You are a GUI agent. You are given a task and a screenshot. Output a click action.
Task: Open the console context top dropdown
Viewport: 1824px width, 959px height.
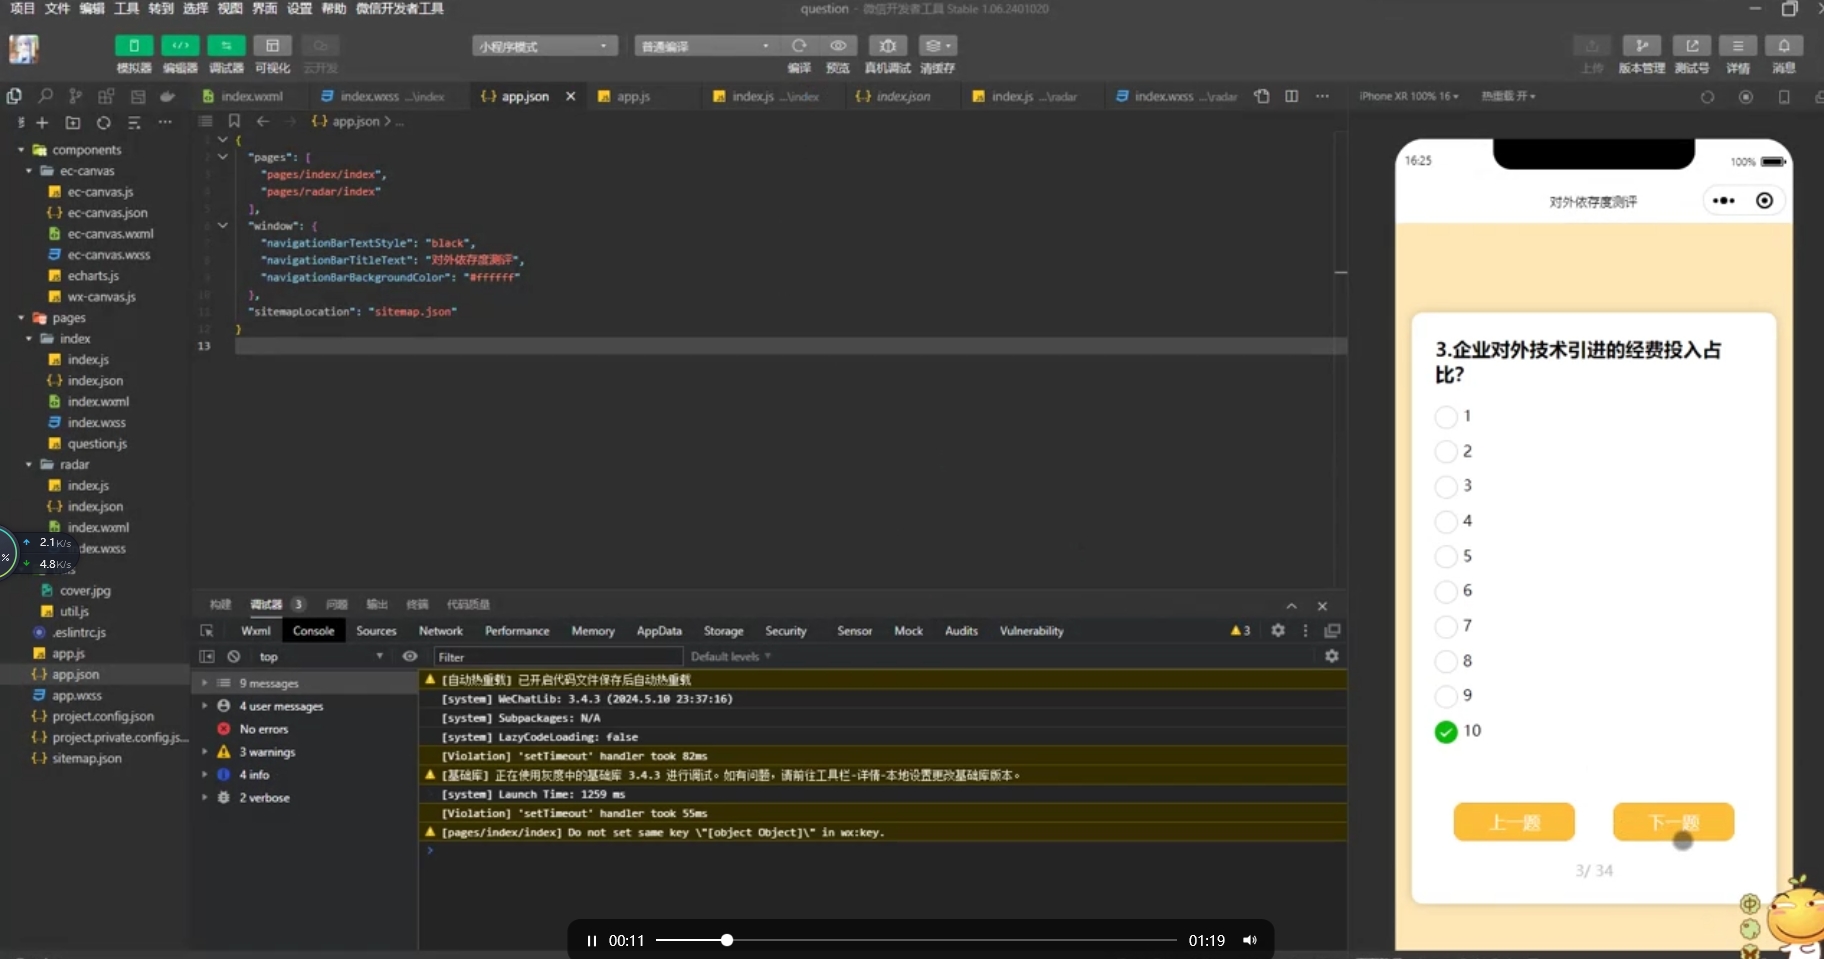(x=320, y=657)
